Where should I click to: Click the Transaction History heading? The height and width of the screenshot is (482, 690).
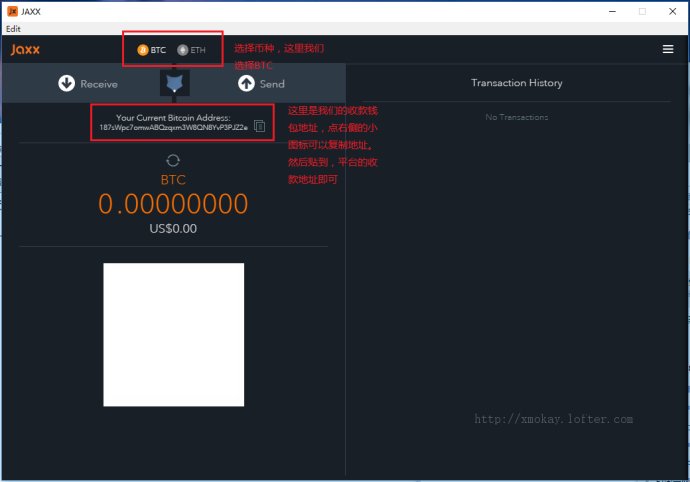click(517, 83)
